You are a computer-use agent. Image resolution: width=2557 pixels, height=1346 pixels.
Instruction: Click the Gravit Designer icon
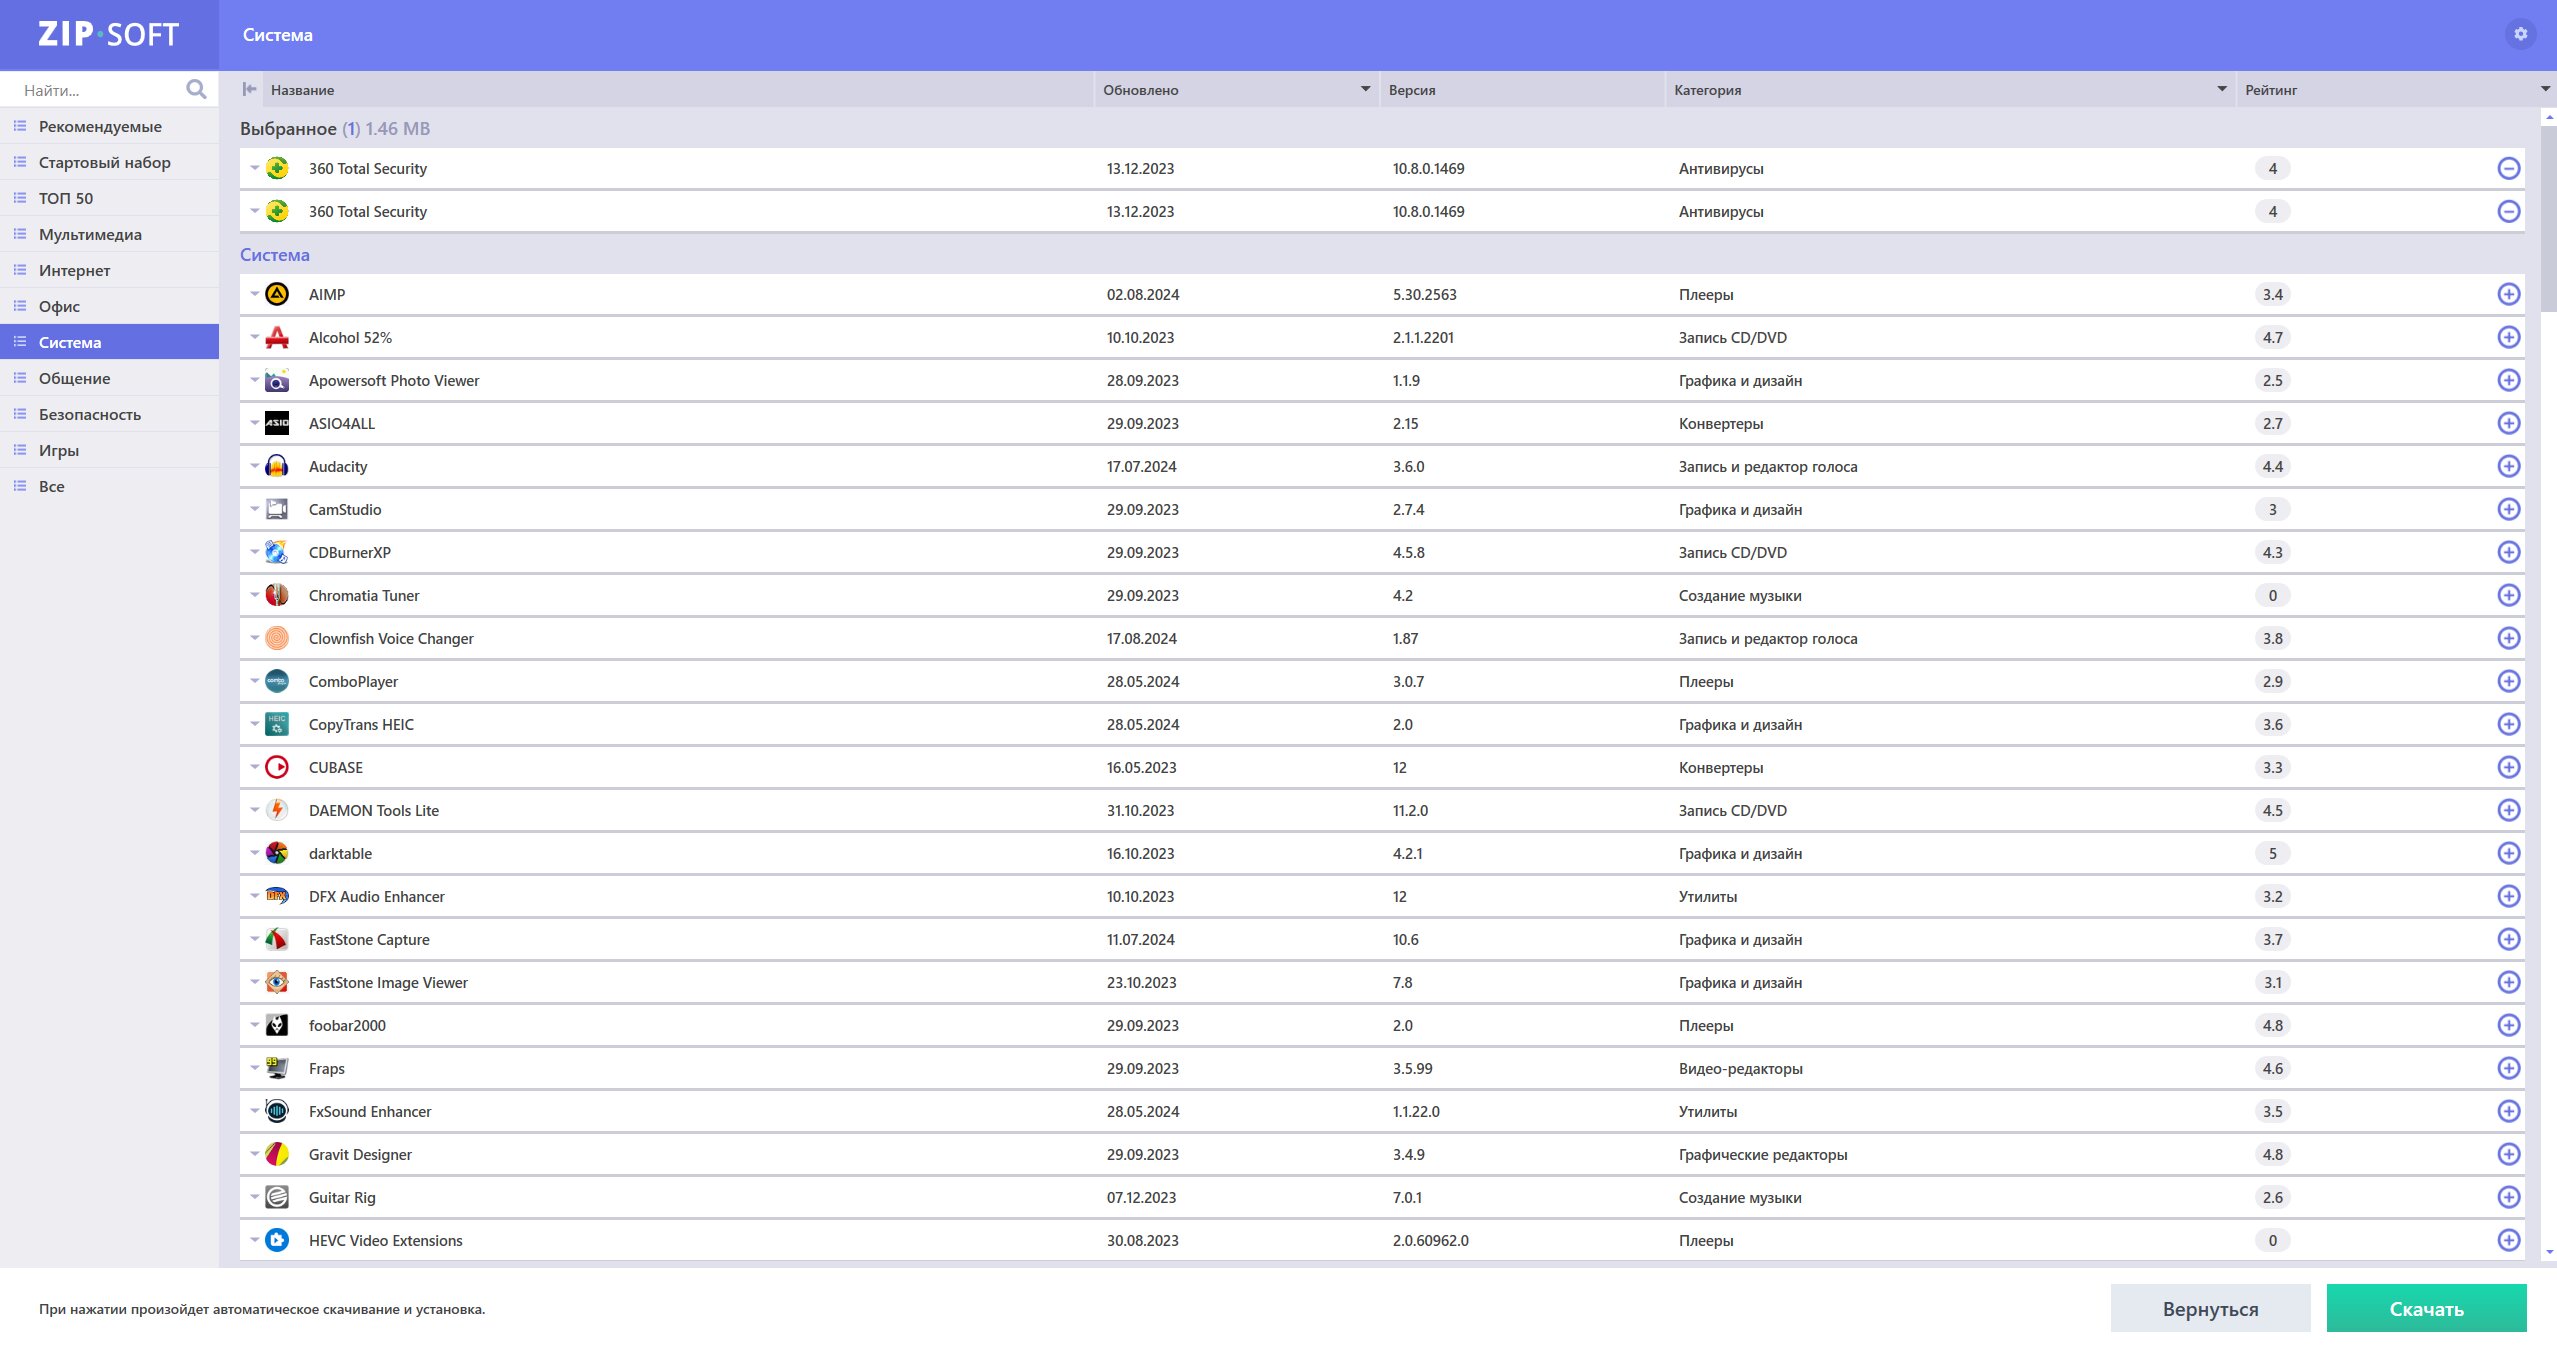tap(277, 1154)
